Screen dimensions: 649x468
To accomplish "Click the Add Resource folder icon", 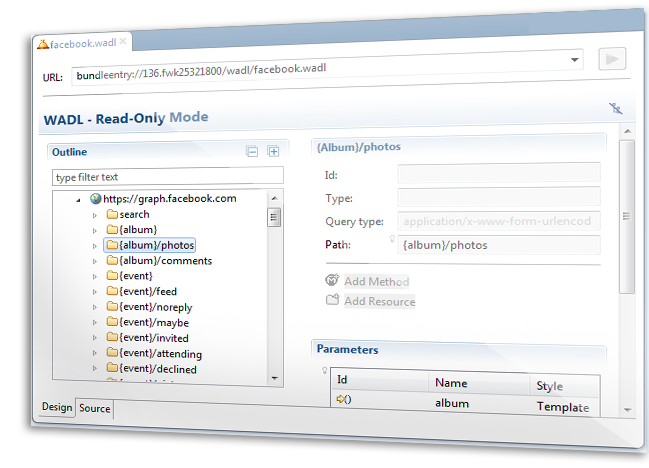I will pyautogui.click(x=332, y=301).
